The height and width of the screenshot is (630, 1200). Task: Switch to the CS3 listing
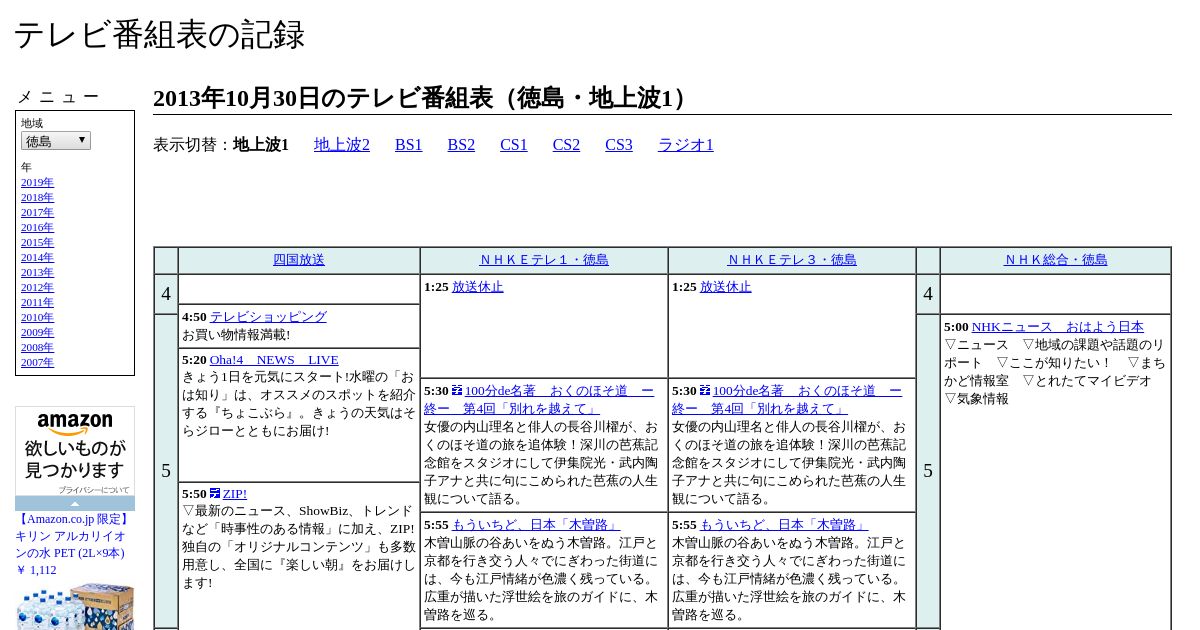tap(619, 145)
